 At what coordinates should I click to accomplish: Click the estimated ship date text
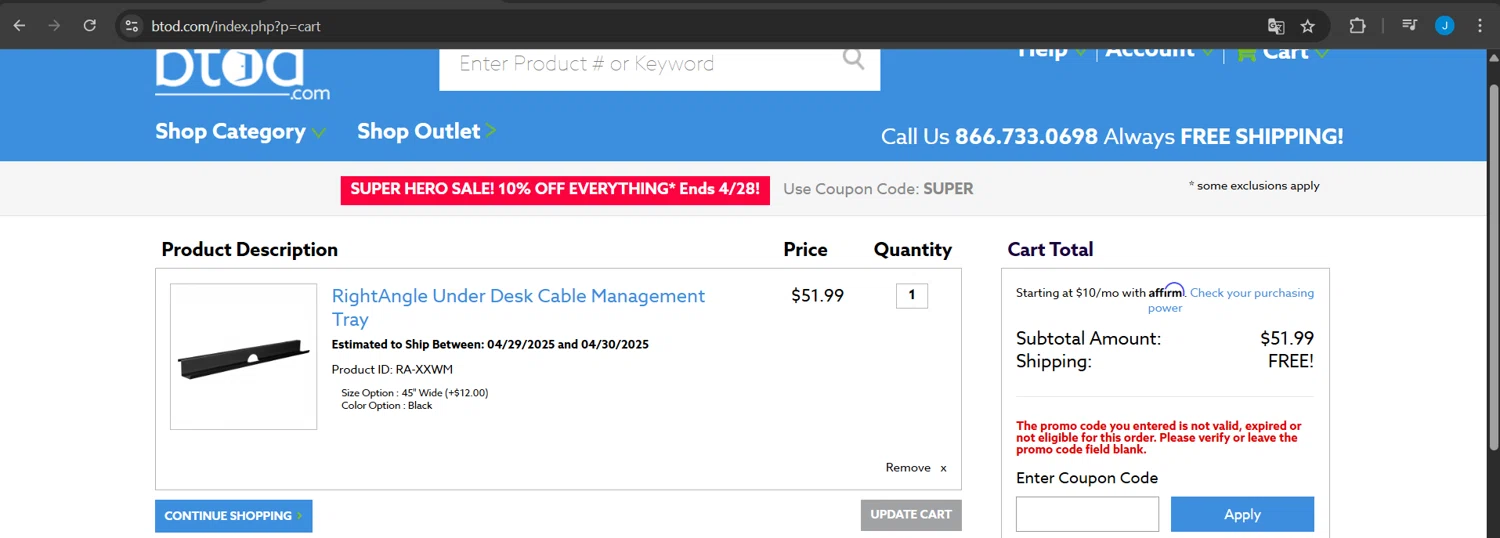tap(490, 345)
